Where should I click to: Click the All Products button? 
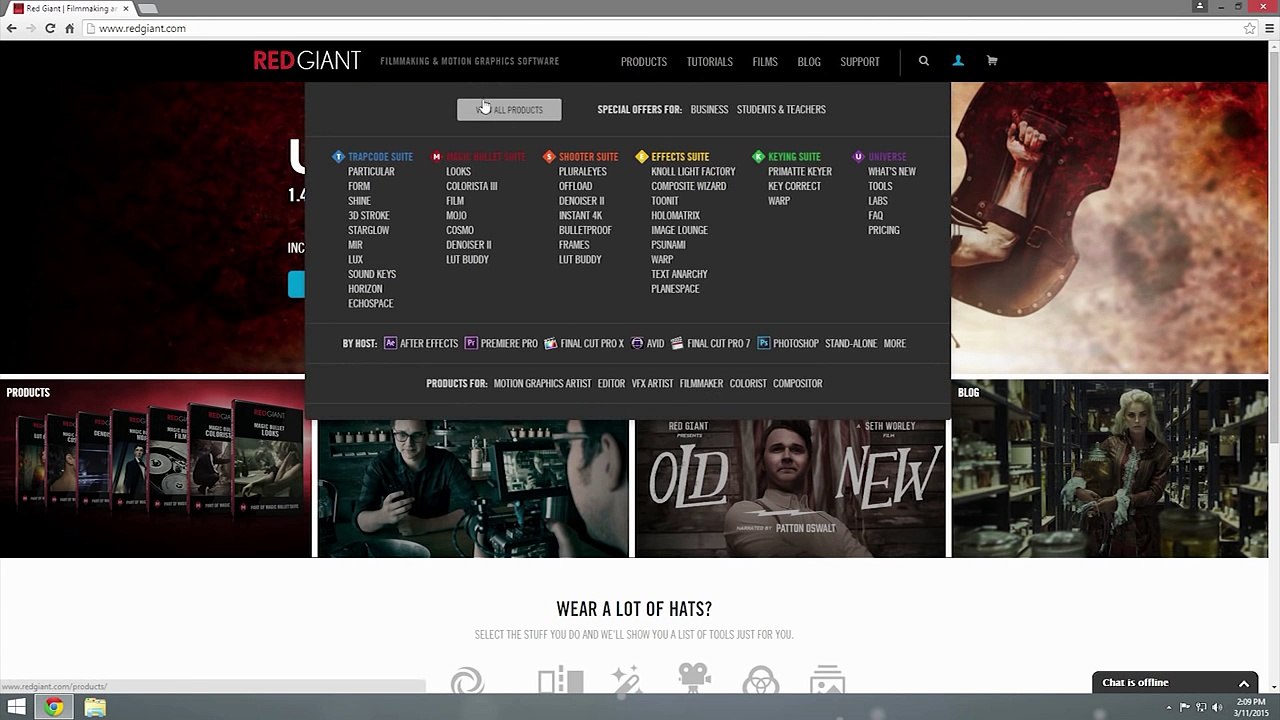pyautogui.click(x=509, y=109)
